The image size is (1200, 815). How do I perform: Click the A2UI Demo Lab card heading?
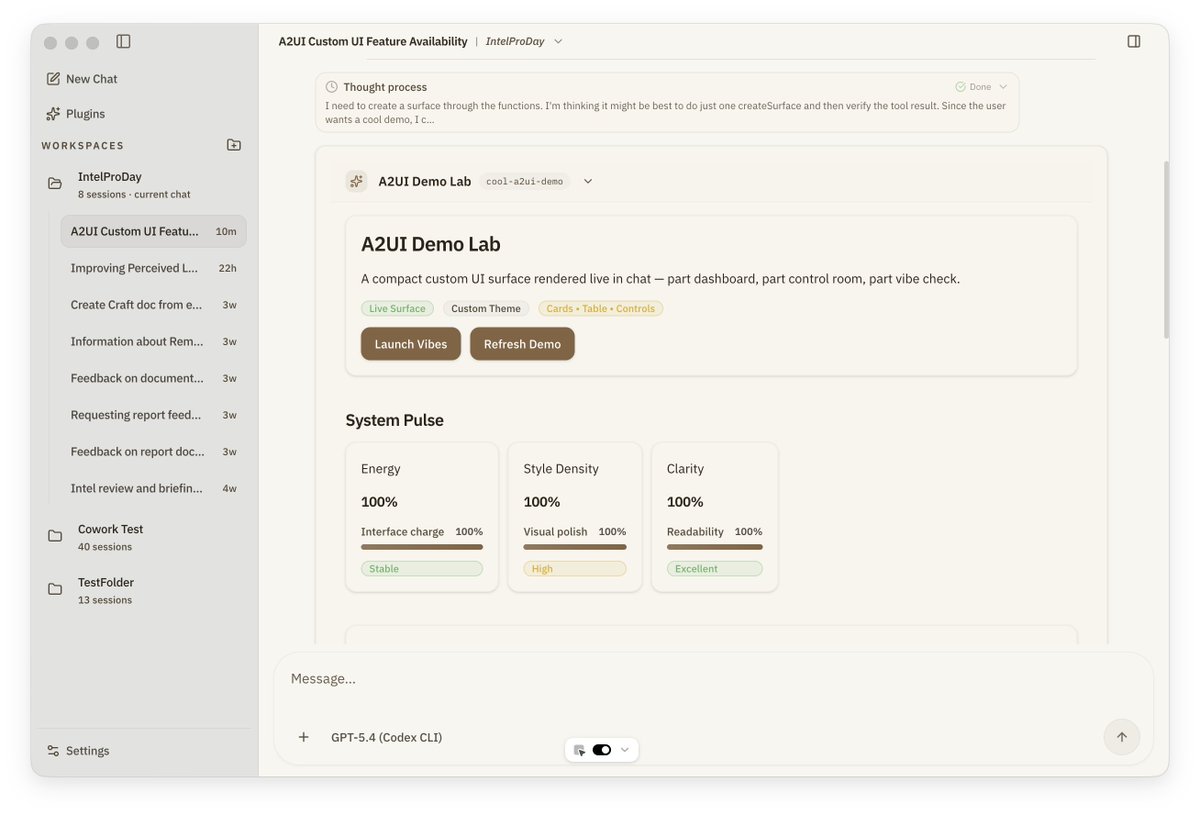pos(431,244)
